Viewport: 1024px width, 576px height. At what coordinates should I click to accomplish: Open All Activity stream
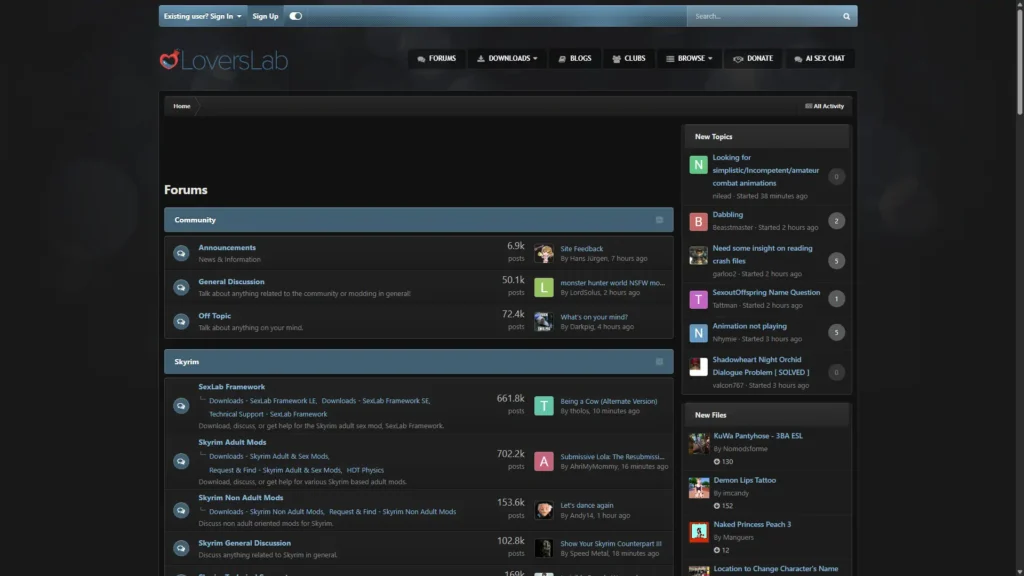click(x=824, y=106)
